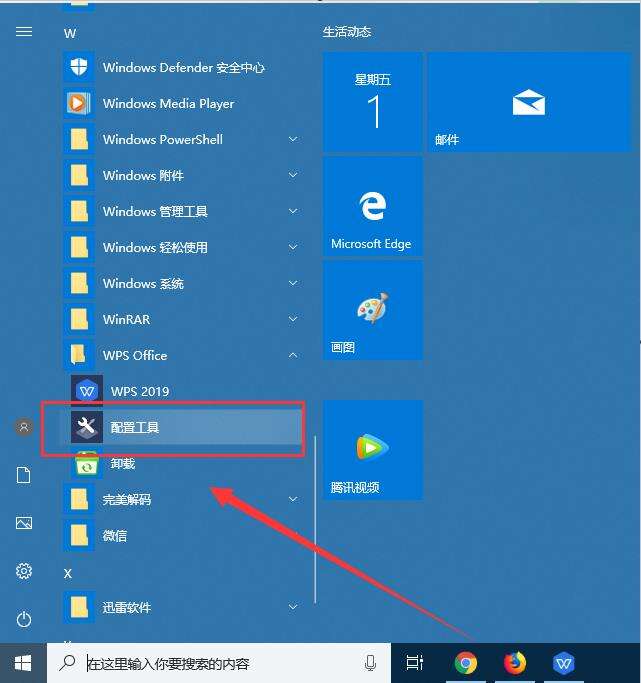
Task: Open the Microsoft Edge tile
Action: click(373, 206)
